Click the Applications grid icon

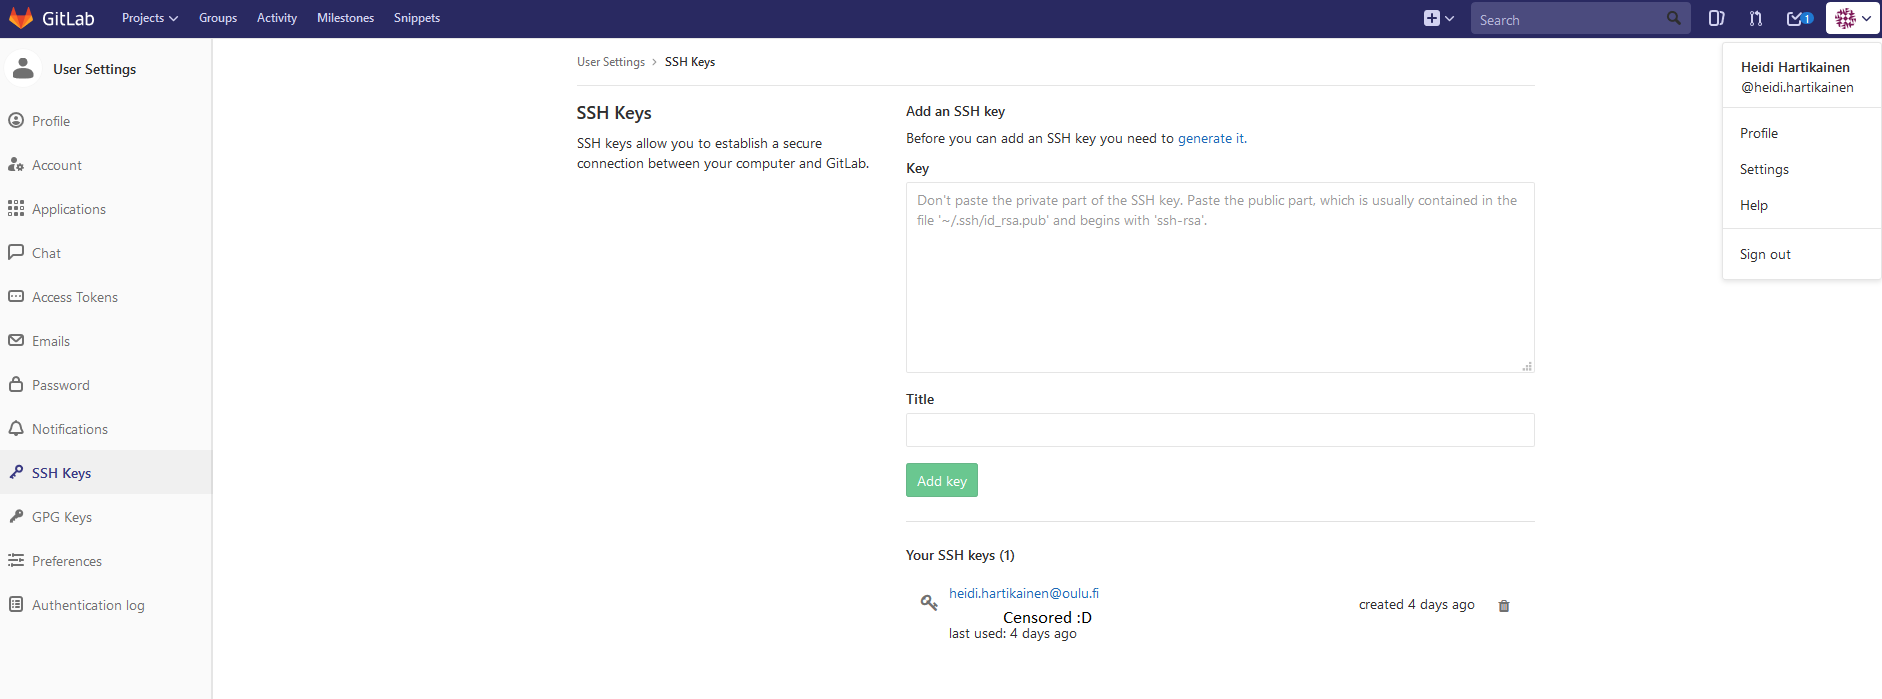(x=16, y=209)
